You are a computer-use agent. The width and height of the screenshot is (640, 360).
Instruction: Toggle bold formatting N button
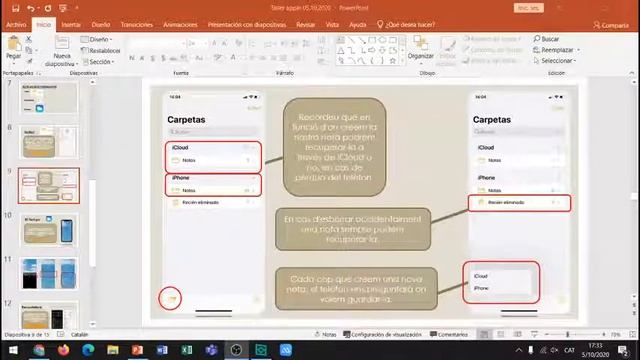click(132, 58)
